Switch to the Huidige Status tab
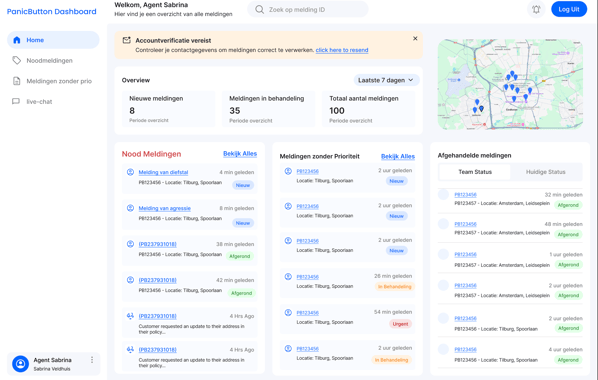 click(x=545, y=172)
